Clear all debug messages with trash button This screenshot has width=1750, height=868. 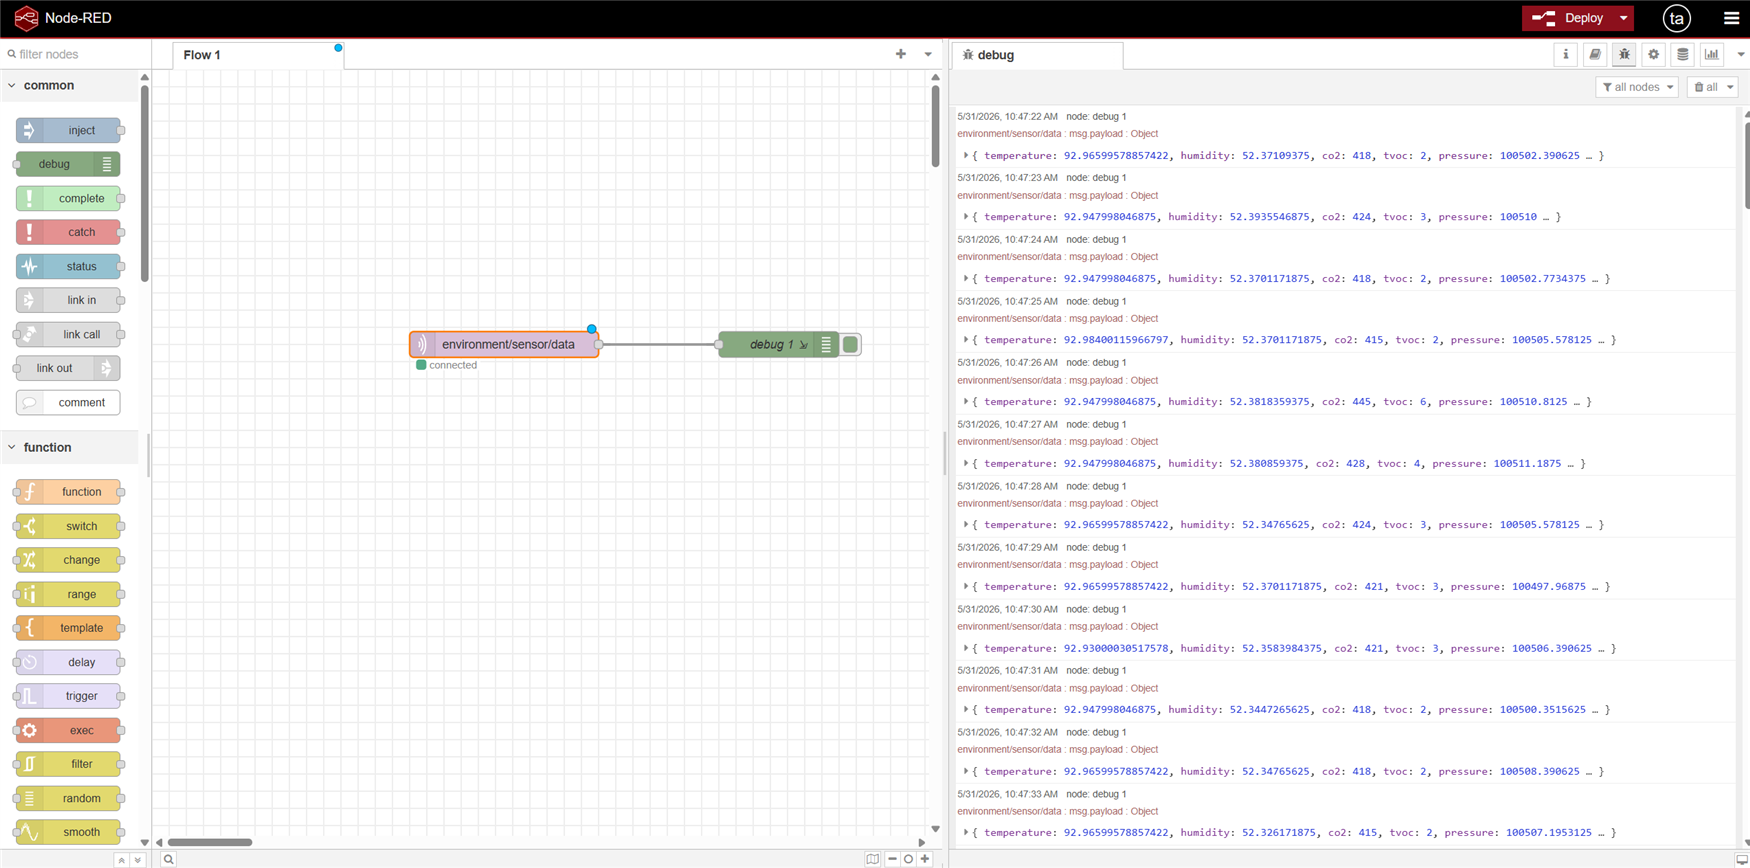click(1706, 87)
